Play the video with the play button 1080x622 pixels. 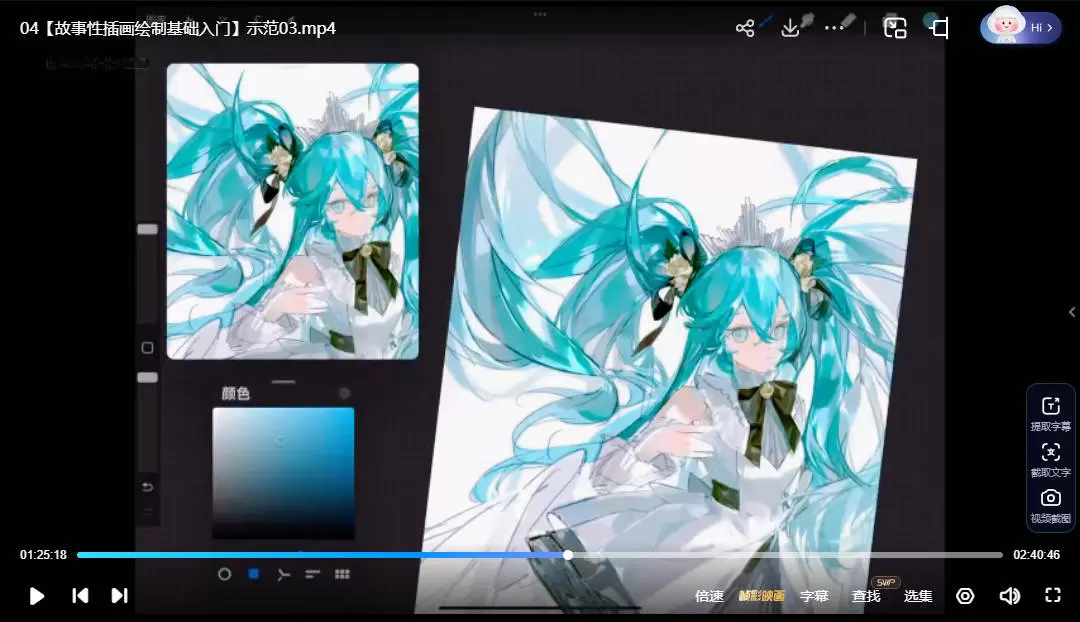click(37, 595)
